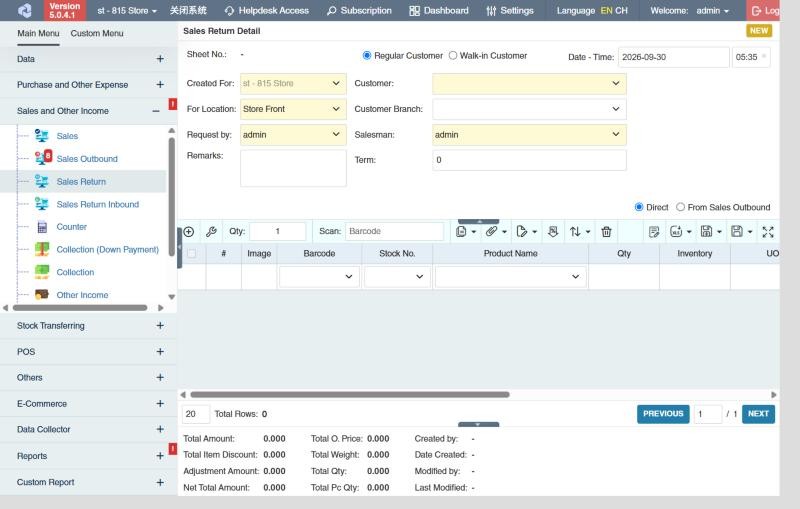Image resolution: width=800 pixels, height=509 pixels.
Task: Open the edit document pencil menu
Action: coord(526,232)
